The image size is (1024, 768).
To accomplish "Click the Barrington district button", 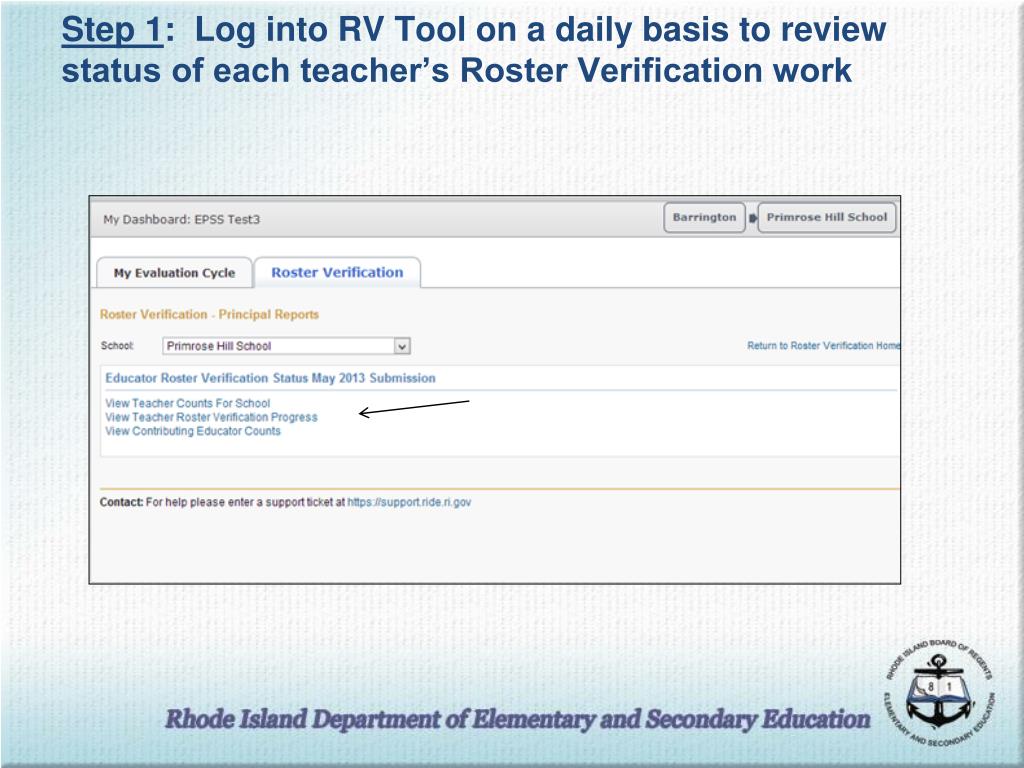I will (x=704, y=217).
